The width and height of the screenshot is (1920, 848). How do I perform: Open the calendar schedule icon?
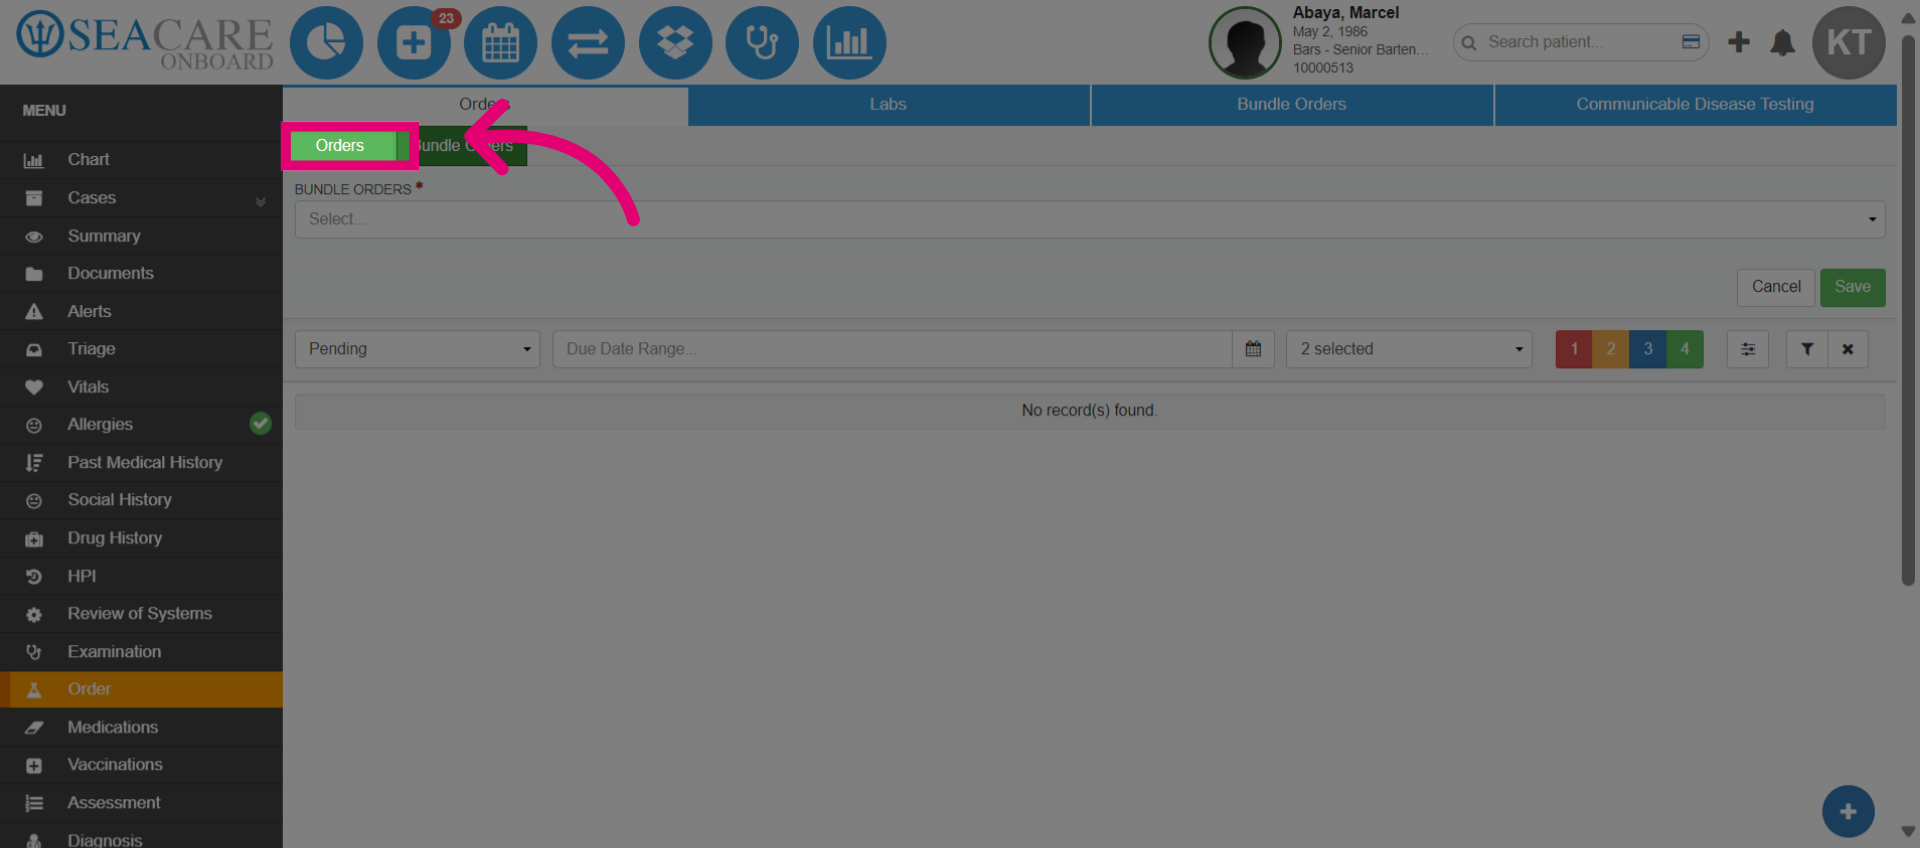tap(501, 43)
